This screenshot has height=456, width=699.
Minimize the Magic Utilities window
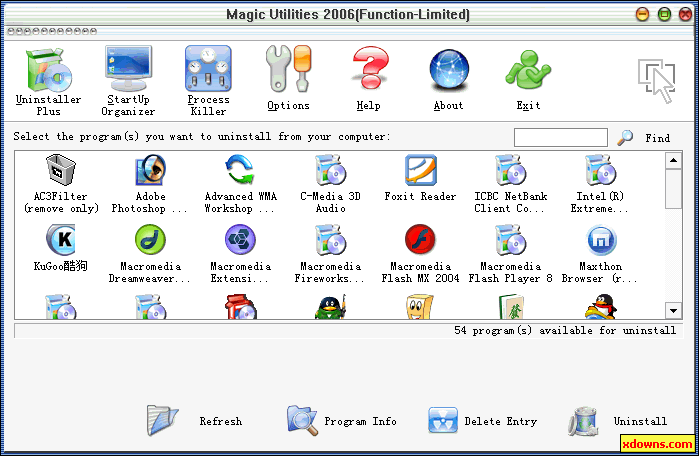click(x=642, y=14)
